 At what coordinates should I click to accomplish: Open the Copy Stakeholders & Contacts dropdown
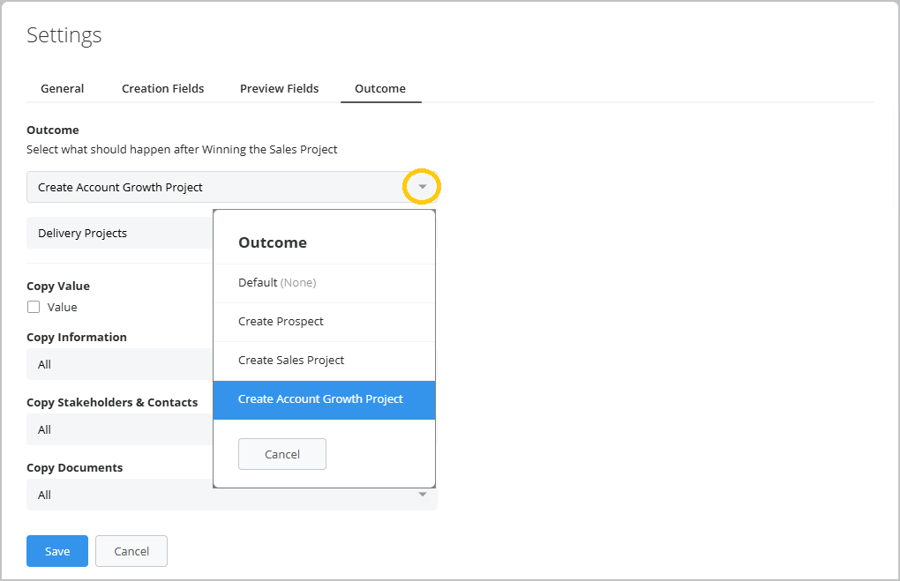[119, 429]
